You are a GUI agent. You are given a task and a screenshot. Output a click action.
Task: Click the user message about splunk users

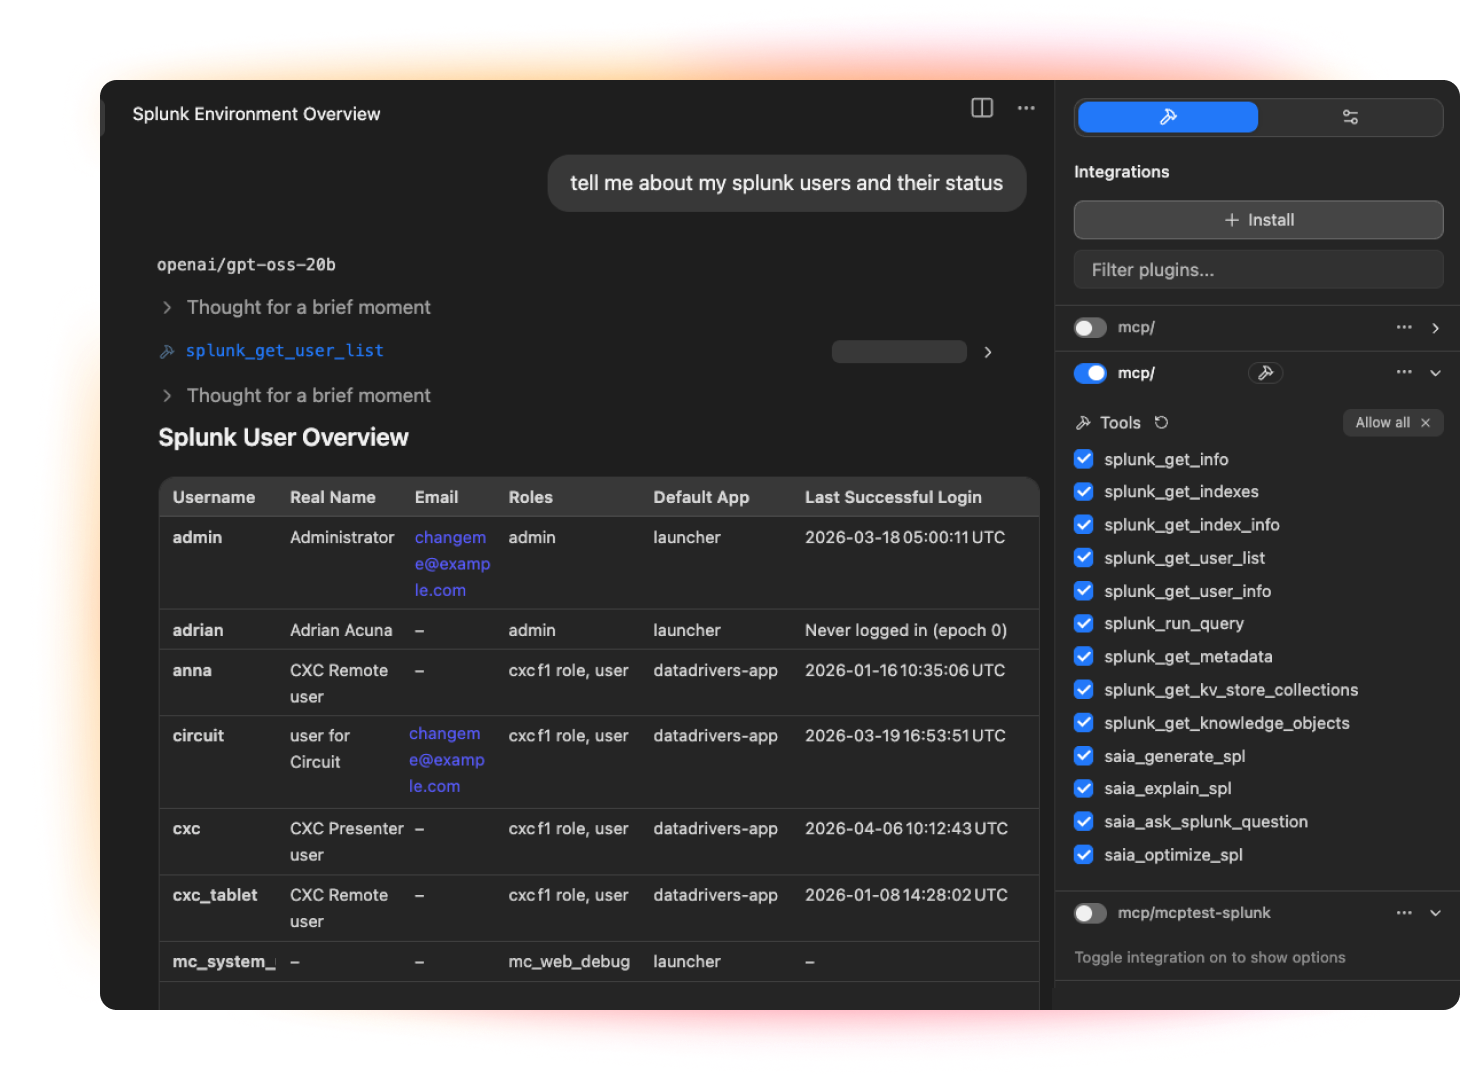(787, 183)
